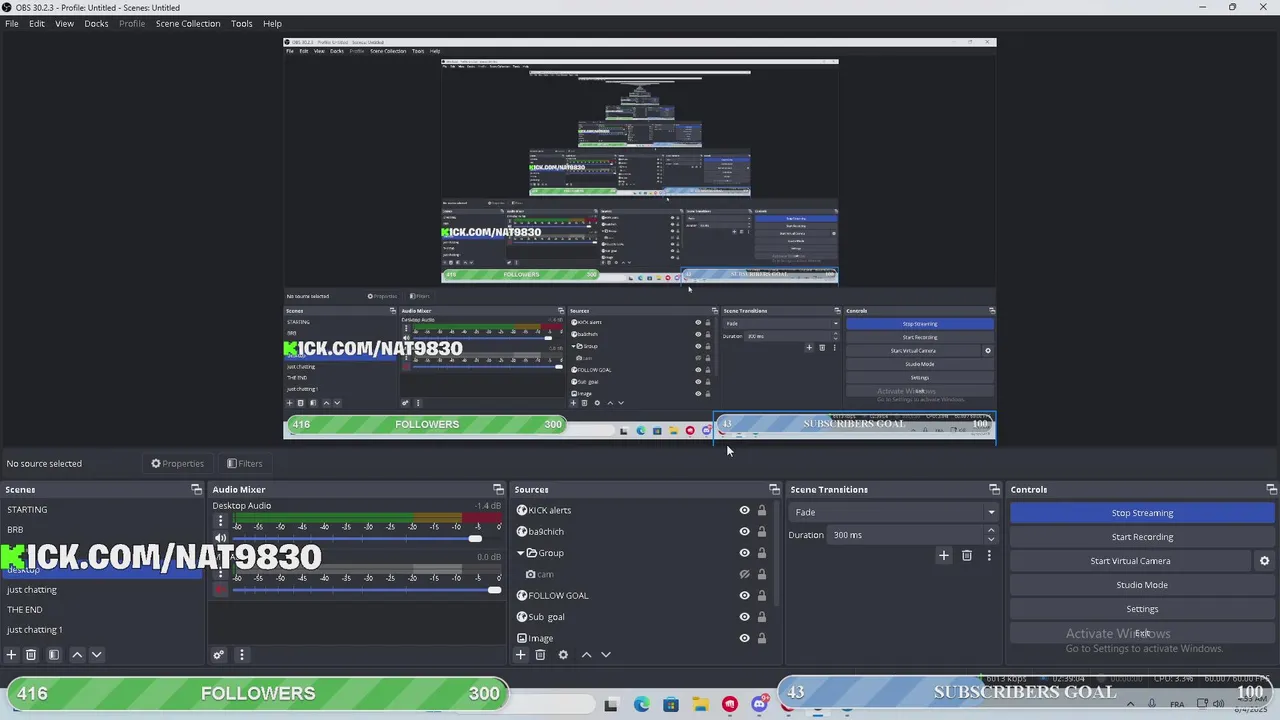The width and height of the screenshot is (1280, 720).
Task: Hide the FOLLOW GOAL source
Action: (x=744, y=596)
